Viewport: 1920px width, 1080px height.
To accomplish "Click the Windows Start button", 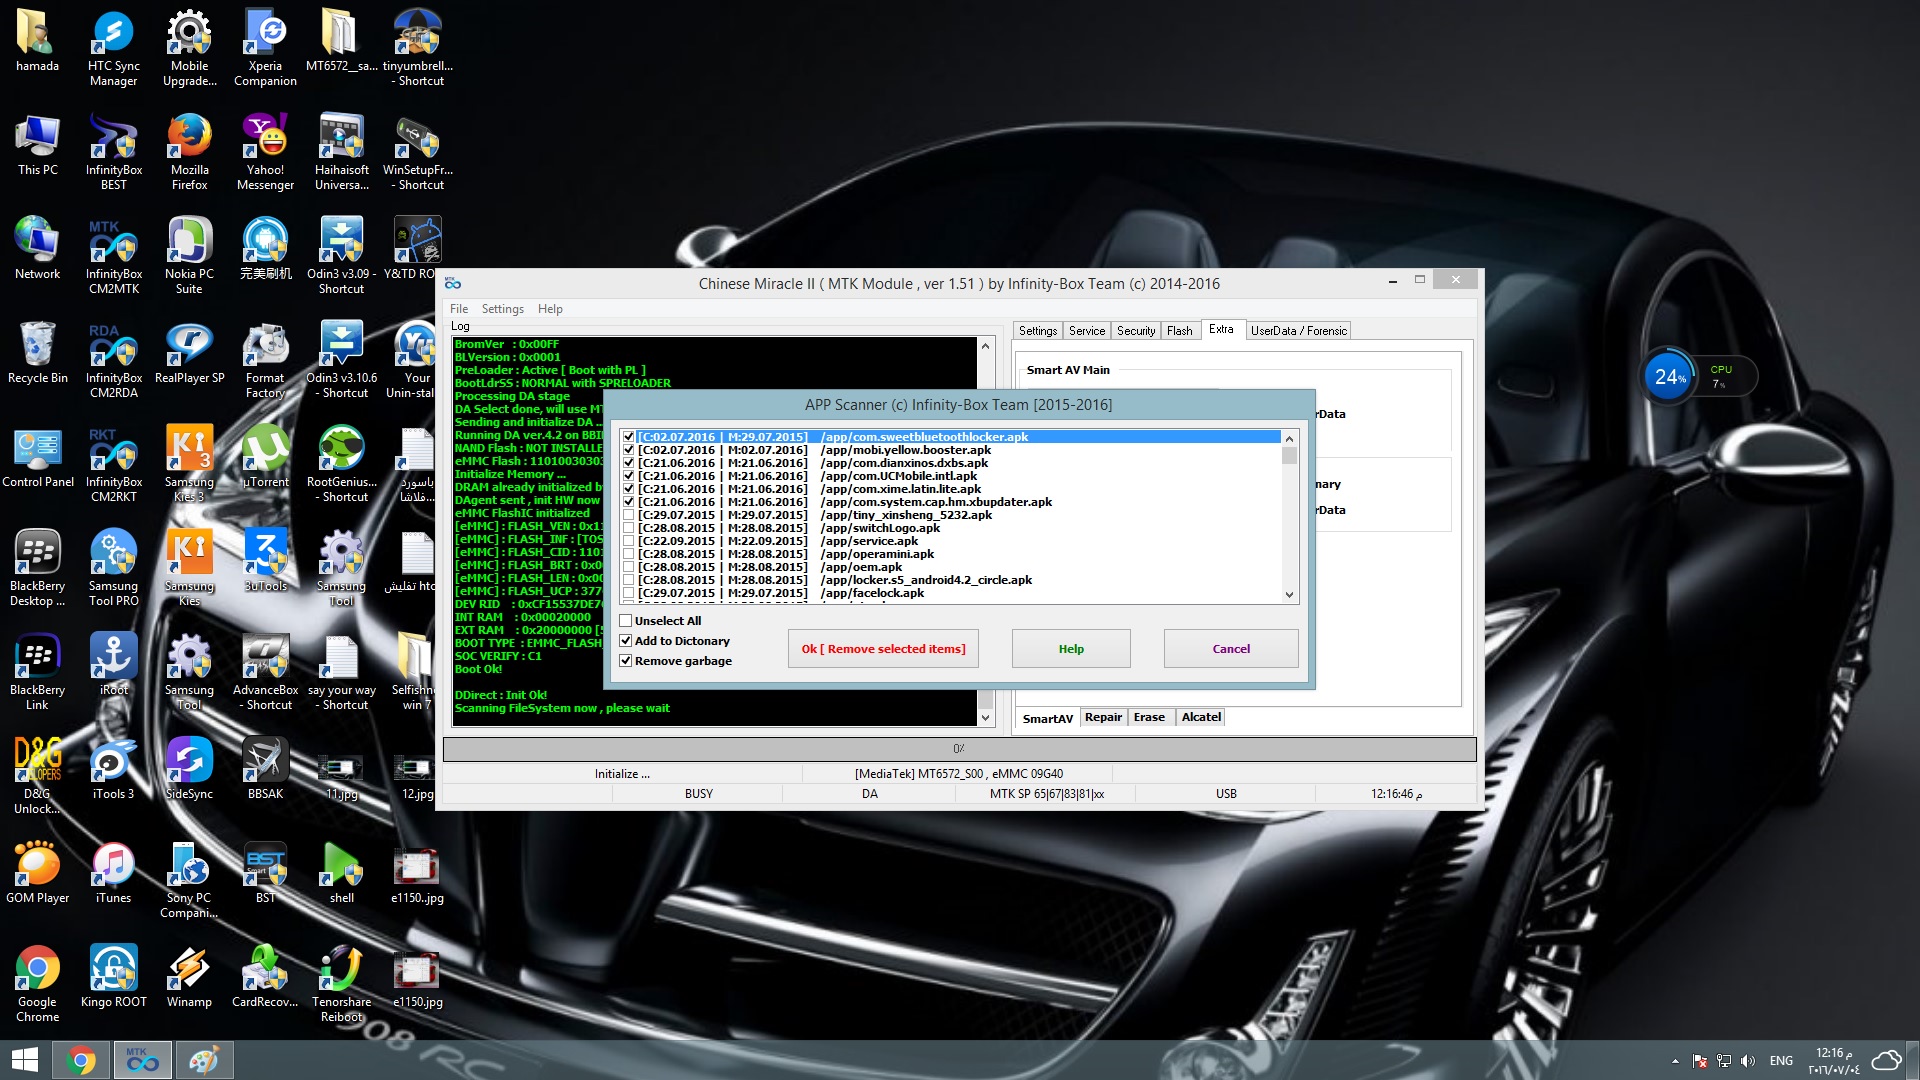I will tap(24, 1060).
